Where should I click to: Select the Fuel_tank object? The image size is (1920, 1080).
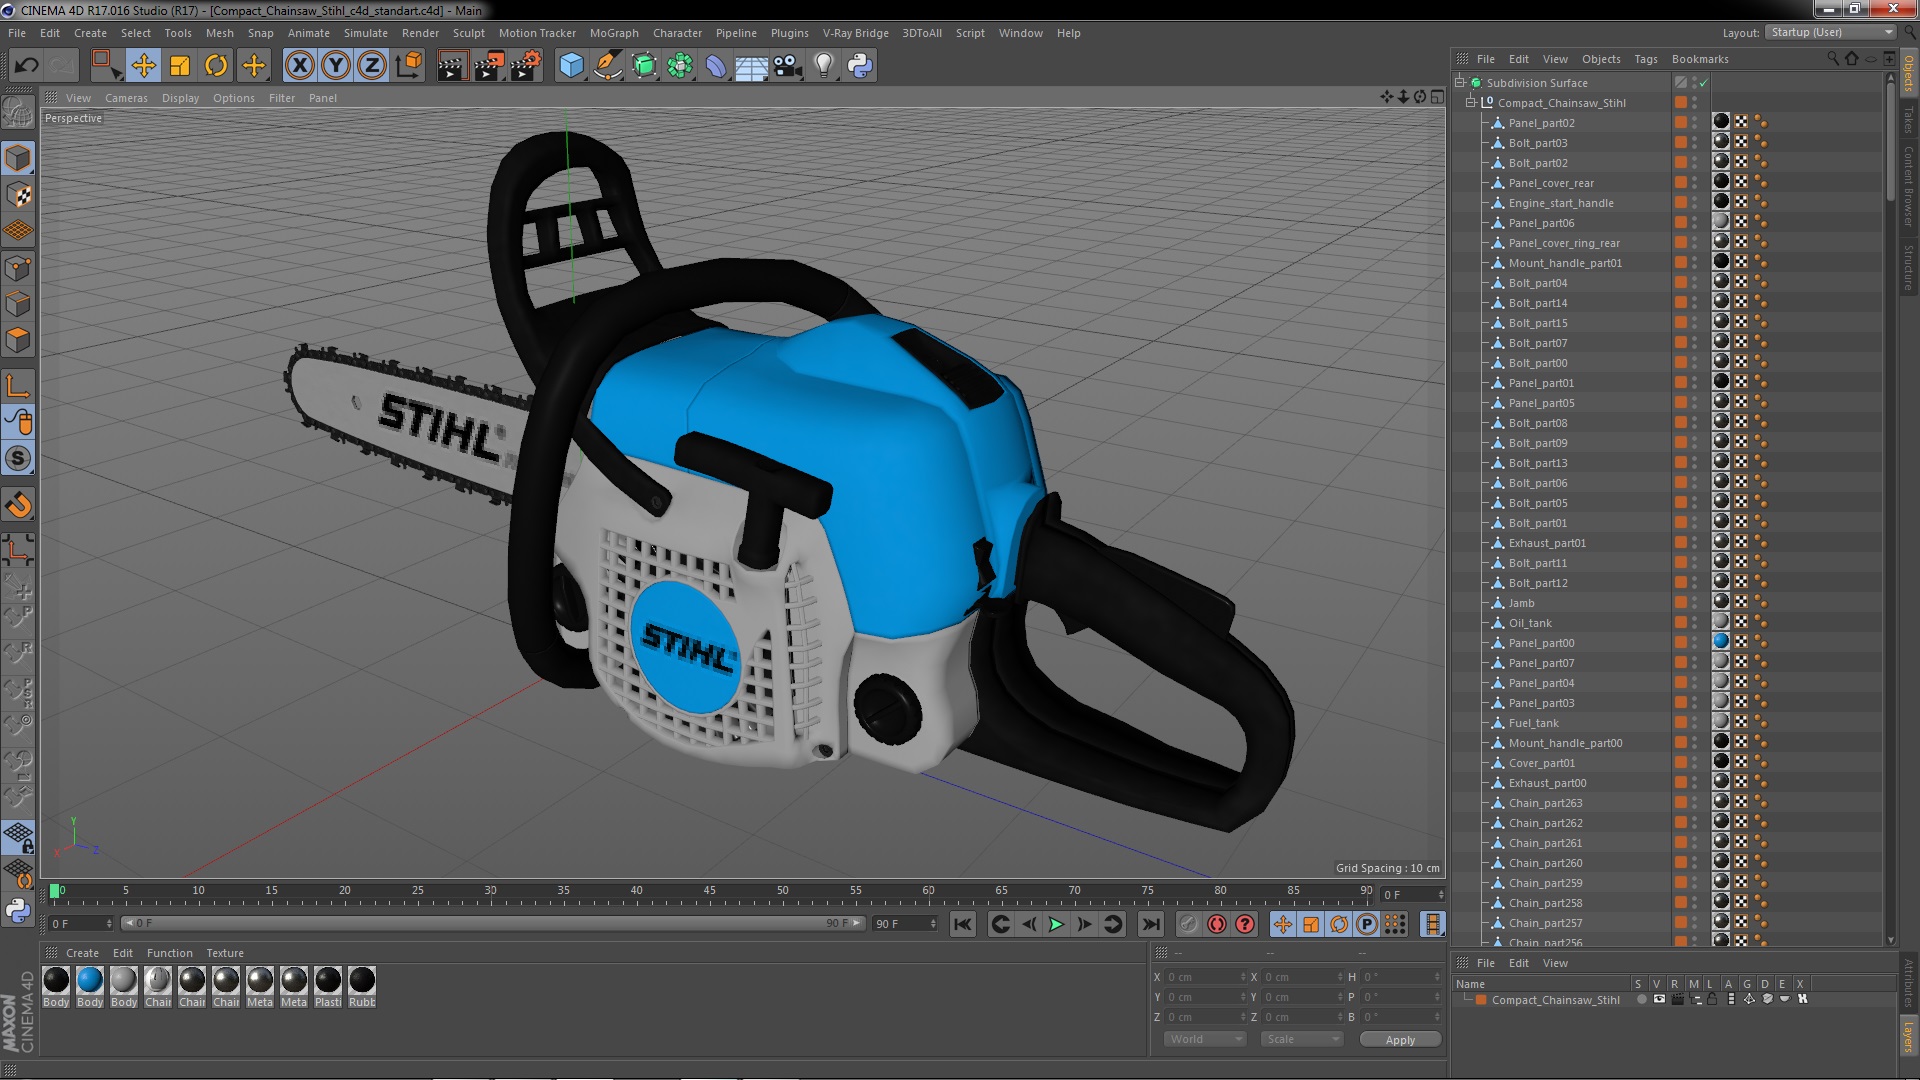coord(1533,723)
